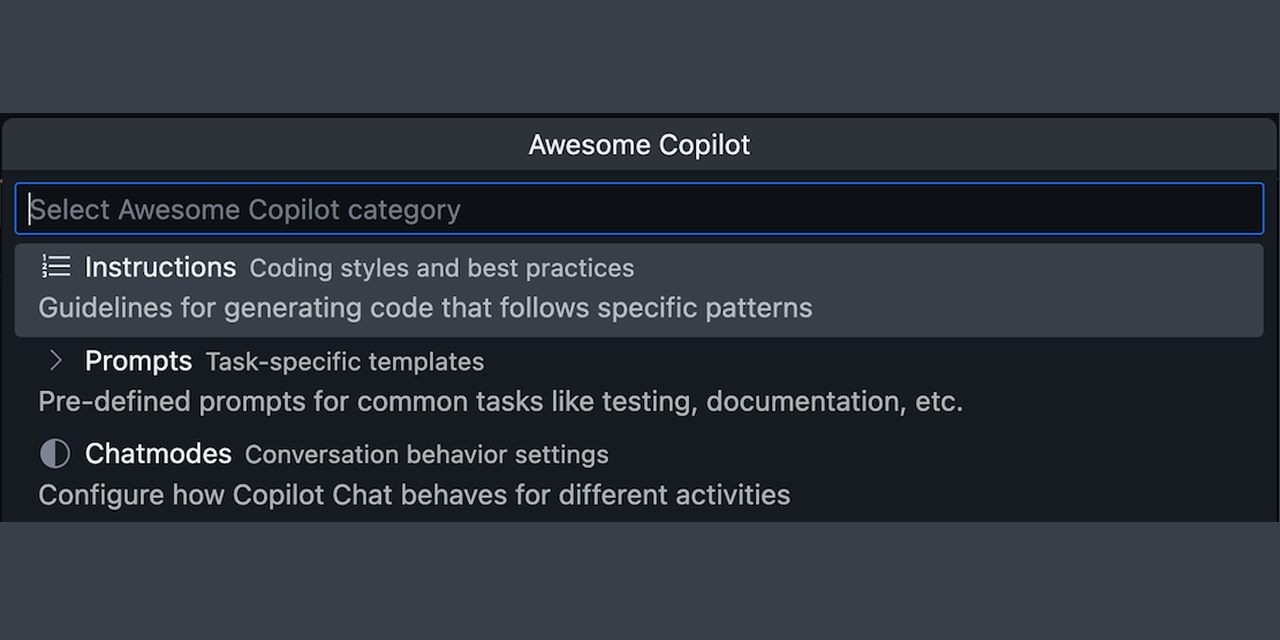Select the numbered-list symbol in the Instructions row

click(55, 266)
